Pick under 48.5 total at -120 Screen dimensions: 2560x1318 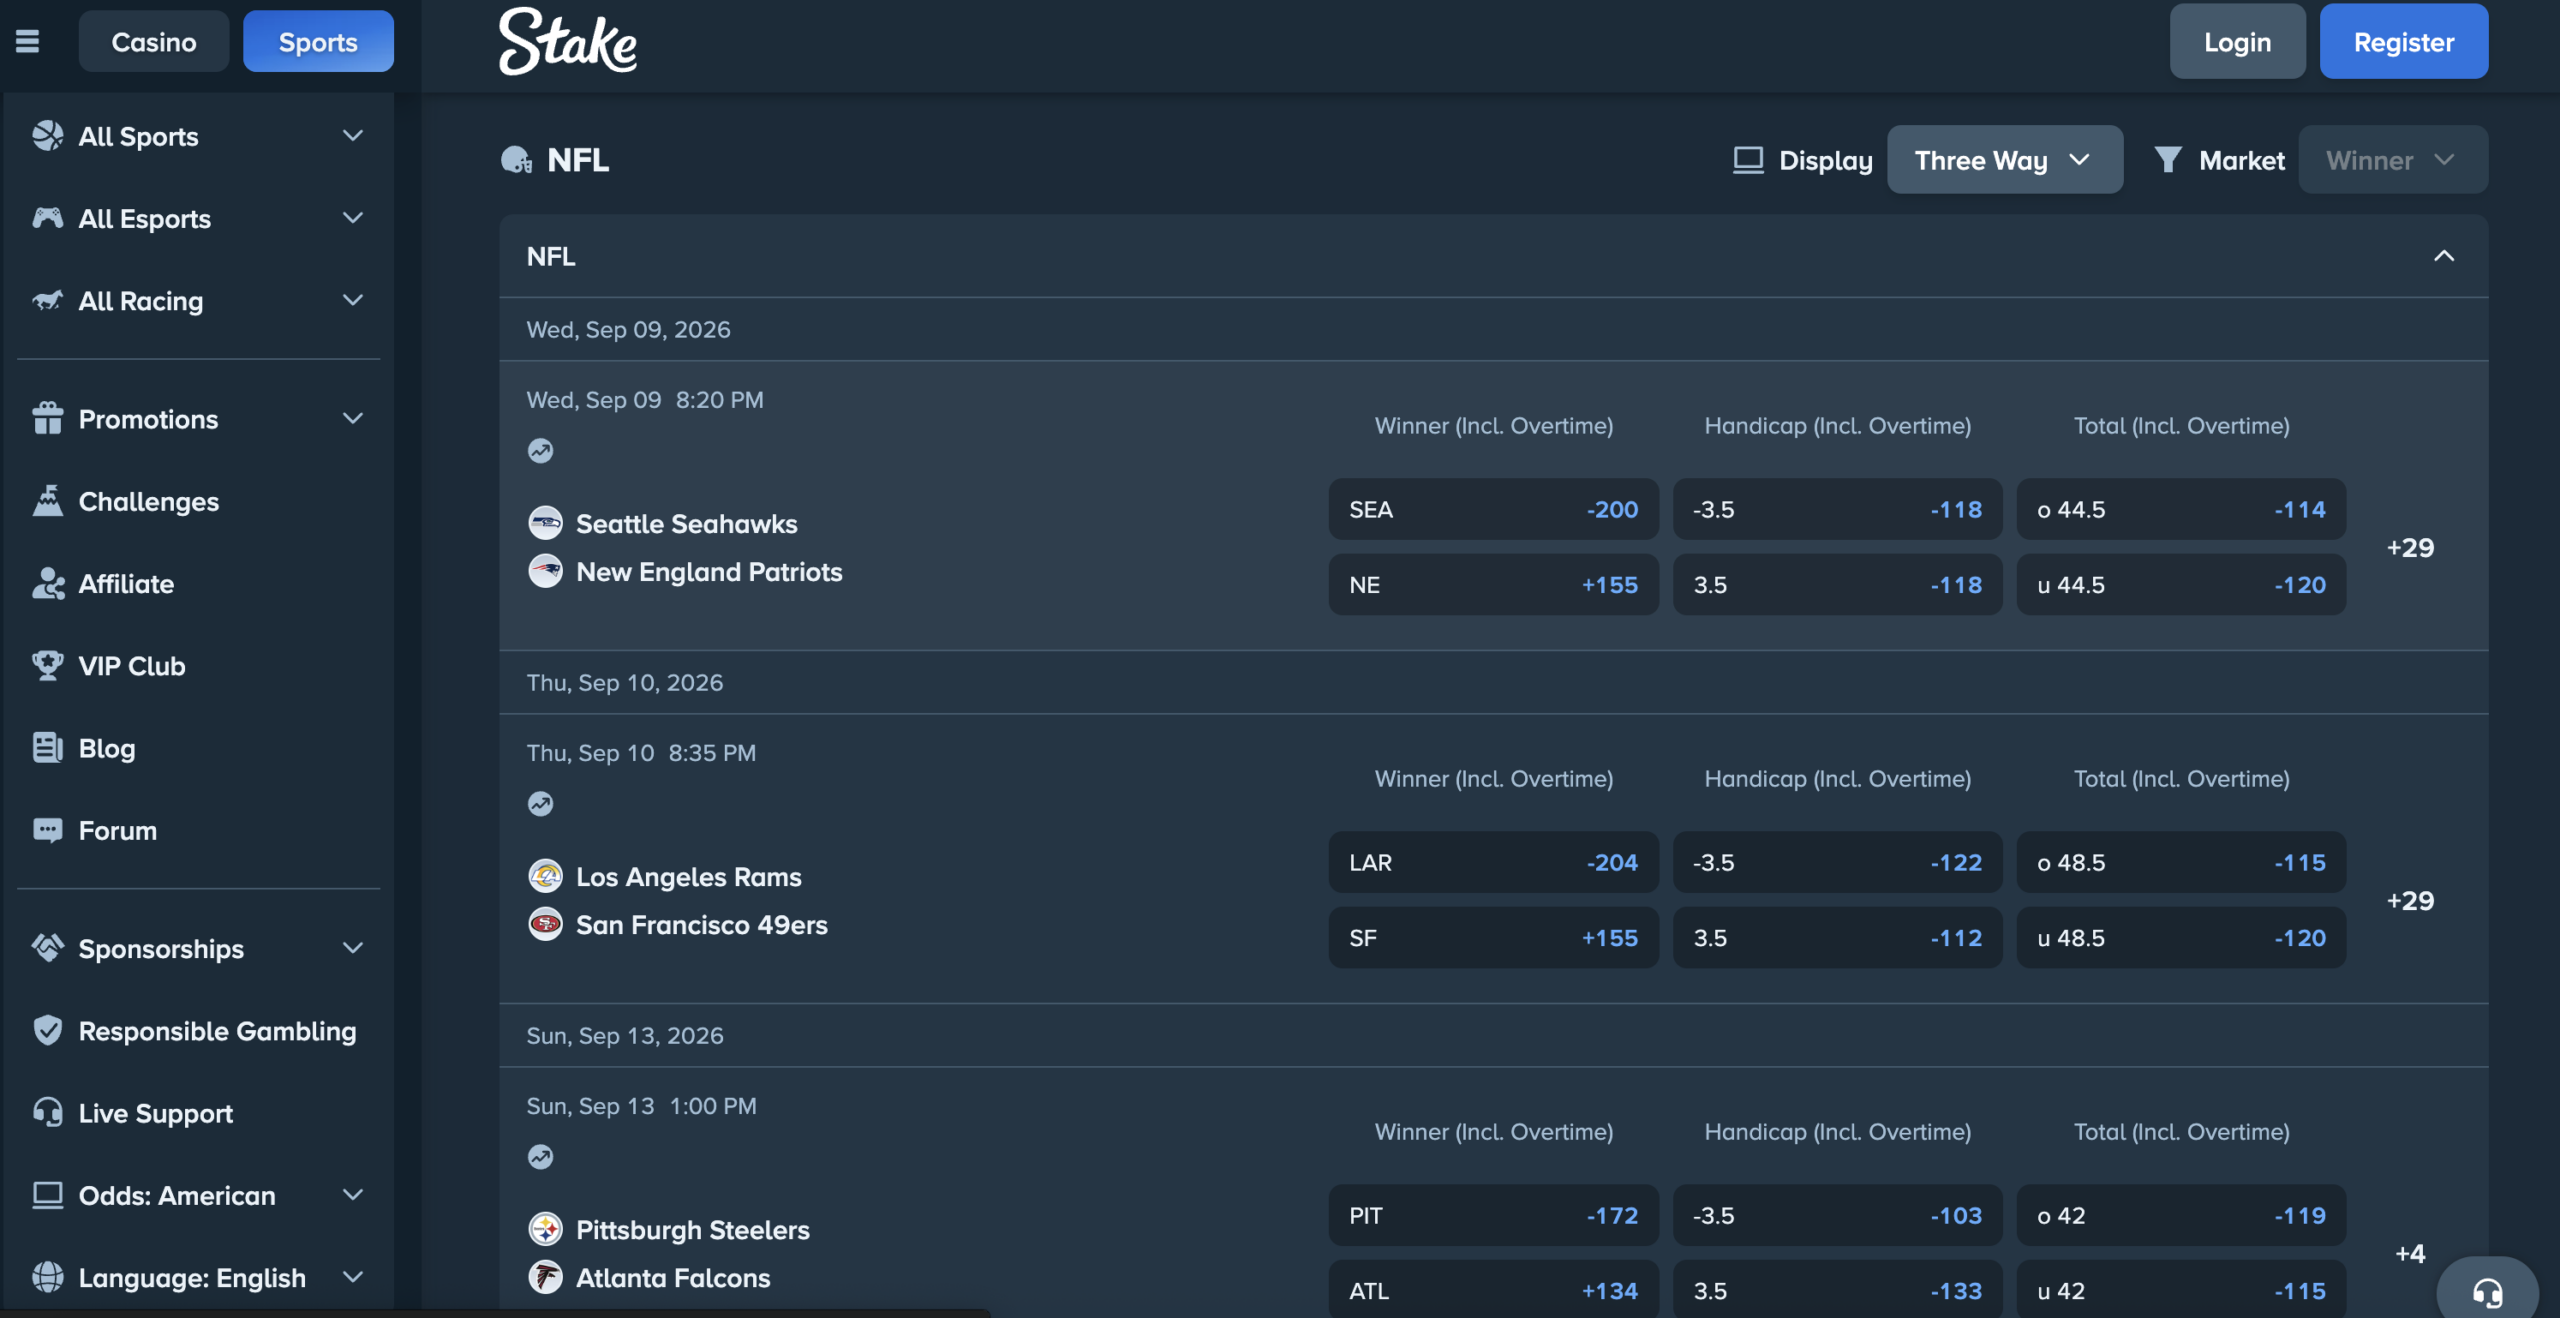click(x=2181, y=937)
